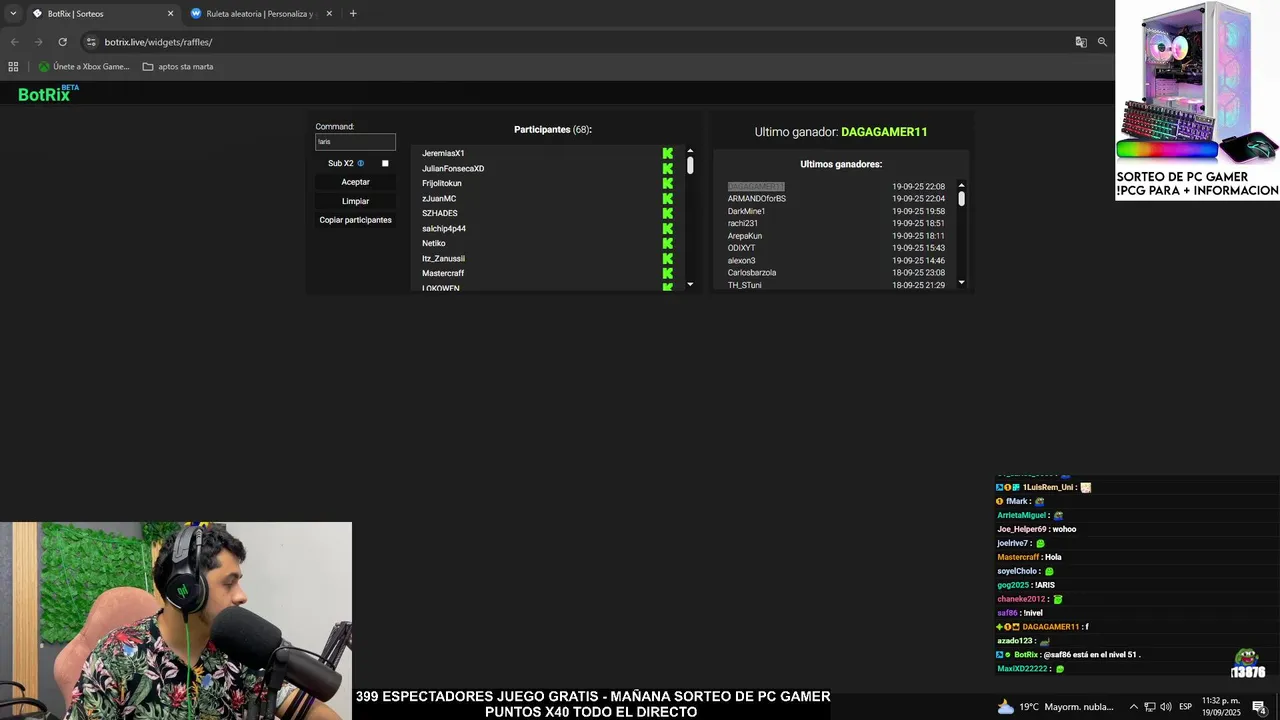
Task: Click the Kick icon beside JeremiasX1
Action: point(668,153)
